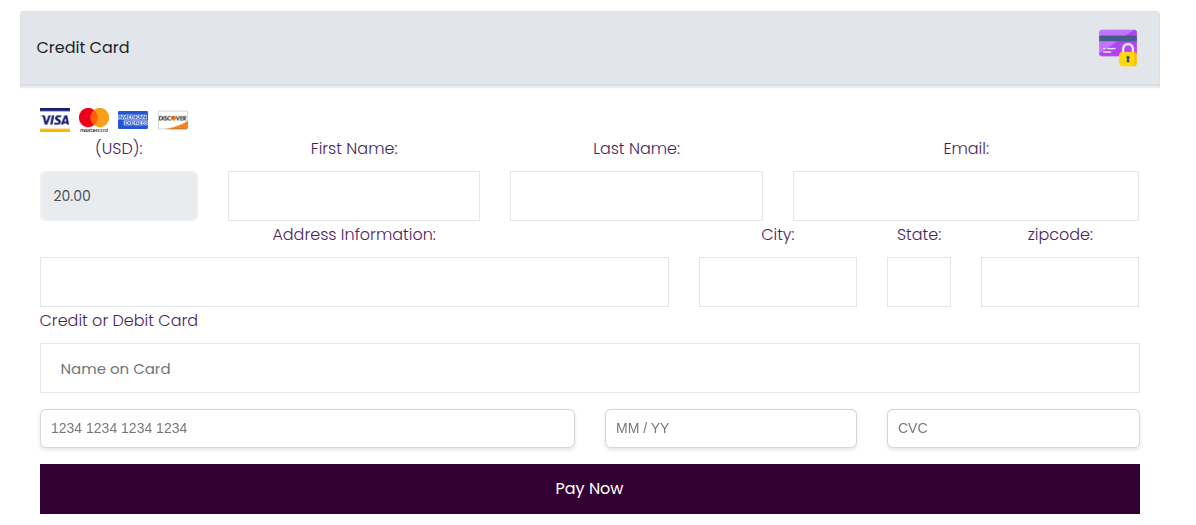The image size is (1196, 525).
Task: Click the State: label
Action: (919, 234)
